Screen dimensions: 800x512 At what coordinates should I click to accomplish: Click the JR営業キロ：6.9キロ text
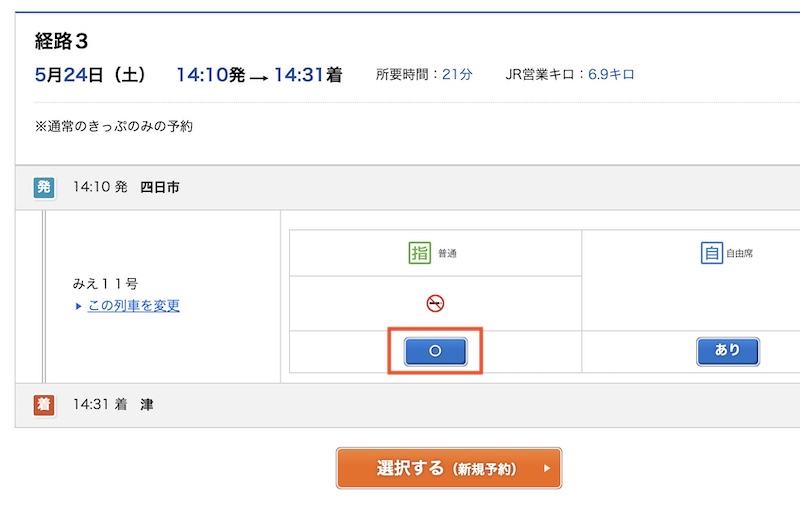570,74
